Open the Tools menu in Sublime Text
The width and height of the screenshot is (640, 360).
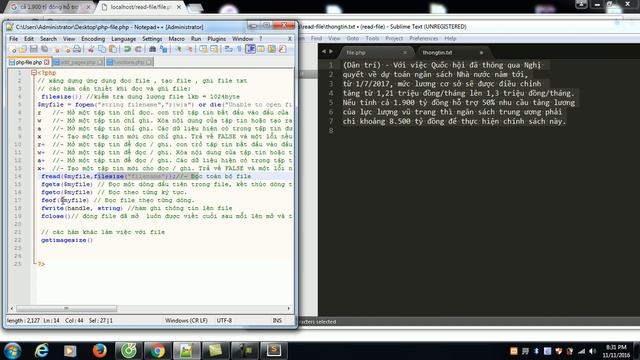click(372, 38)
